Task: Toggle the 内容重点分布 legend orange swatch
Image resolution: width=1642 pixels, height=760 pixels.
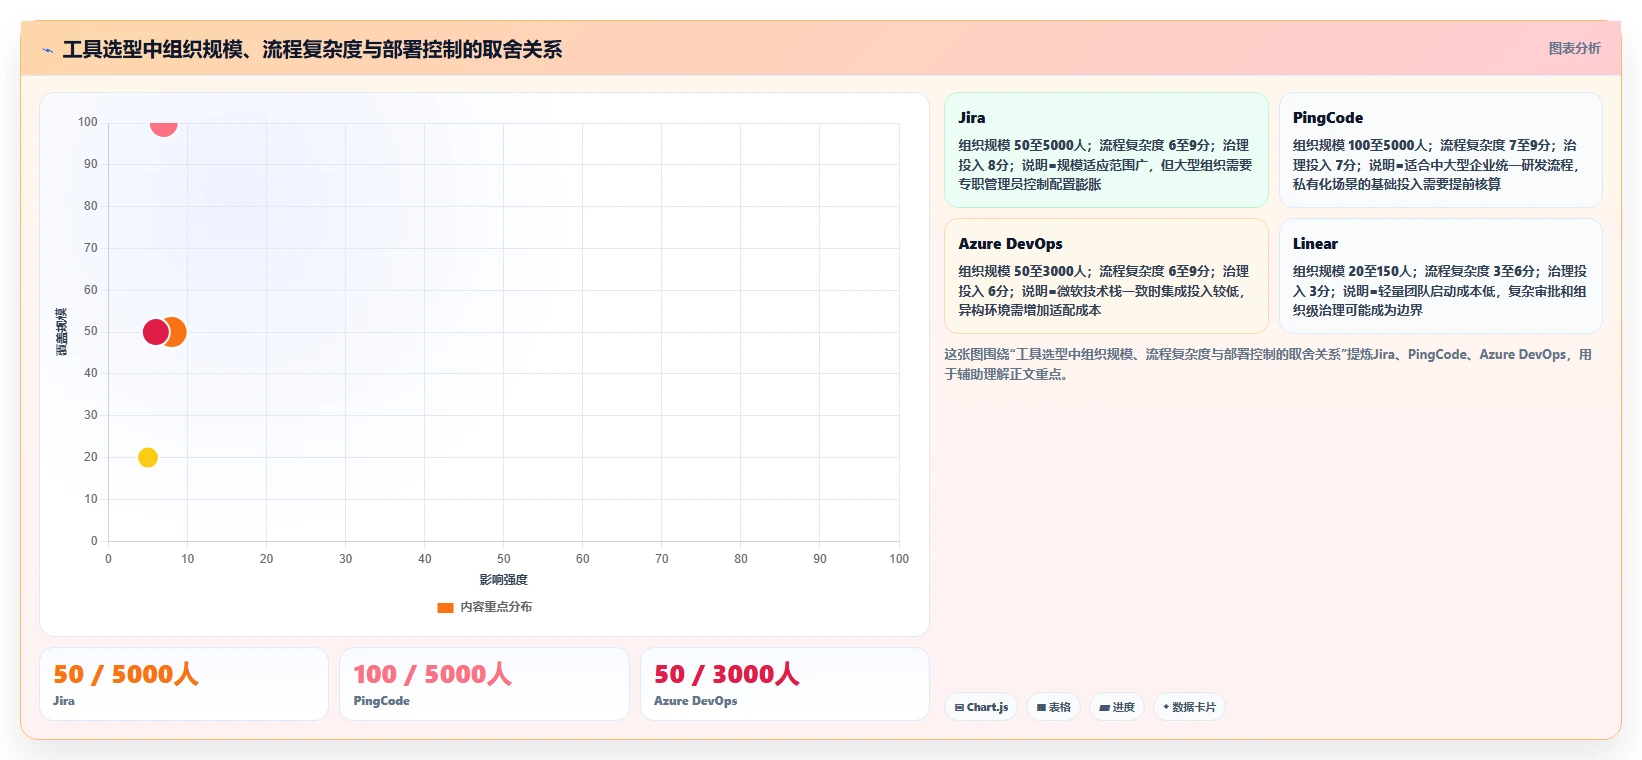Action: tap(445, 607)
